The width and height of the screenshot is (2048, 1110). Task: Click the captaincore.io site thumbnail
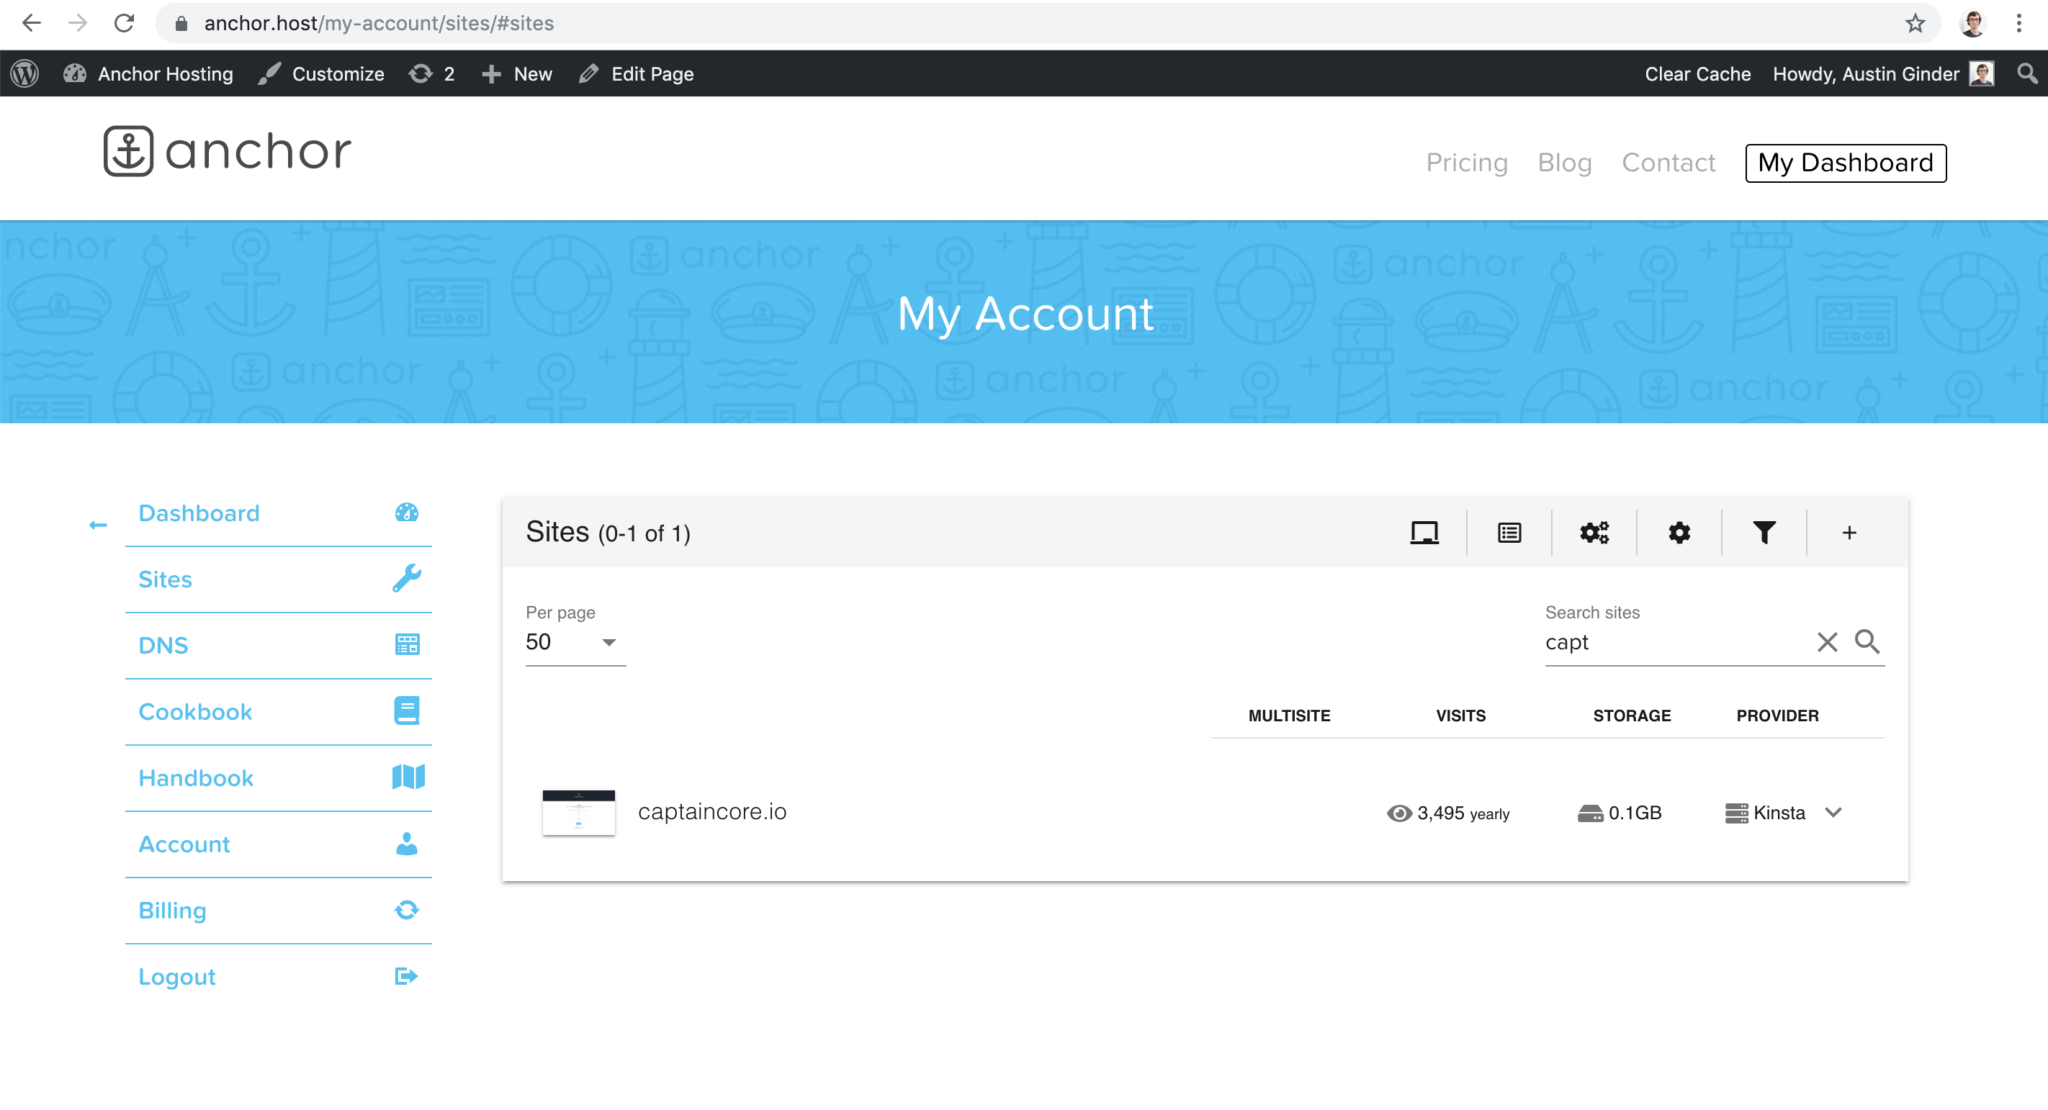click(578, 812)
